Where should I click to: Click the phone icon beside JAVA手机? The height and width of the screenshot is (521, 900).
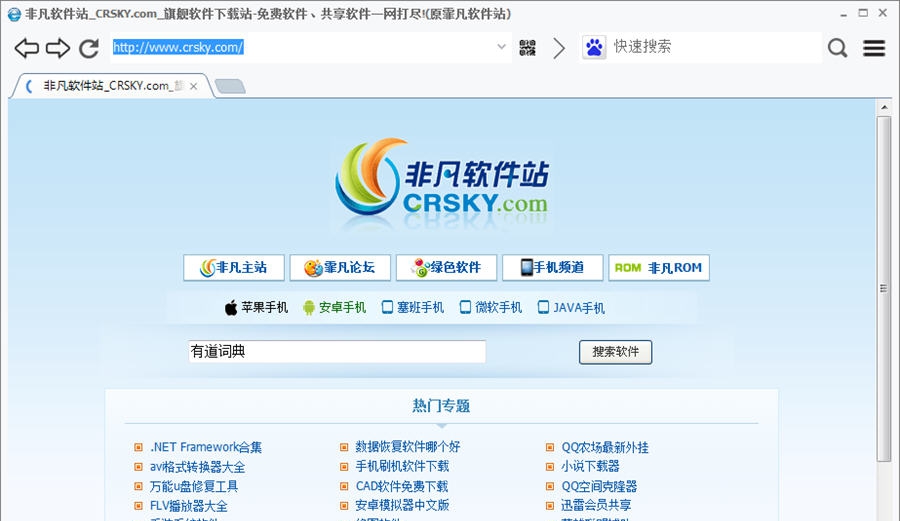[543, 307]
